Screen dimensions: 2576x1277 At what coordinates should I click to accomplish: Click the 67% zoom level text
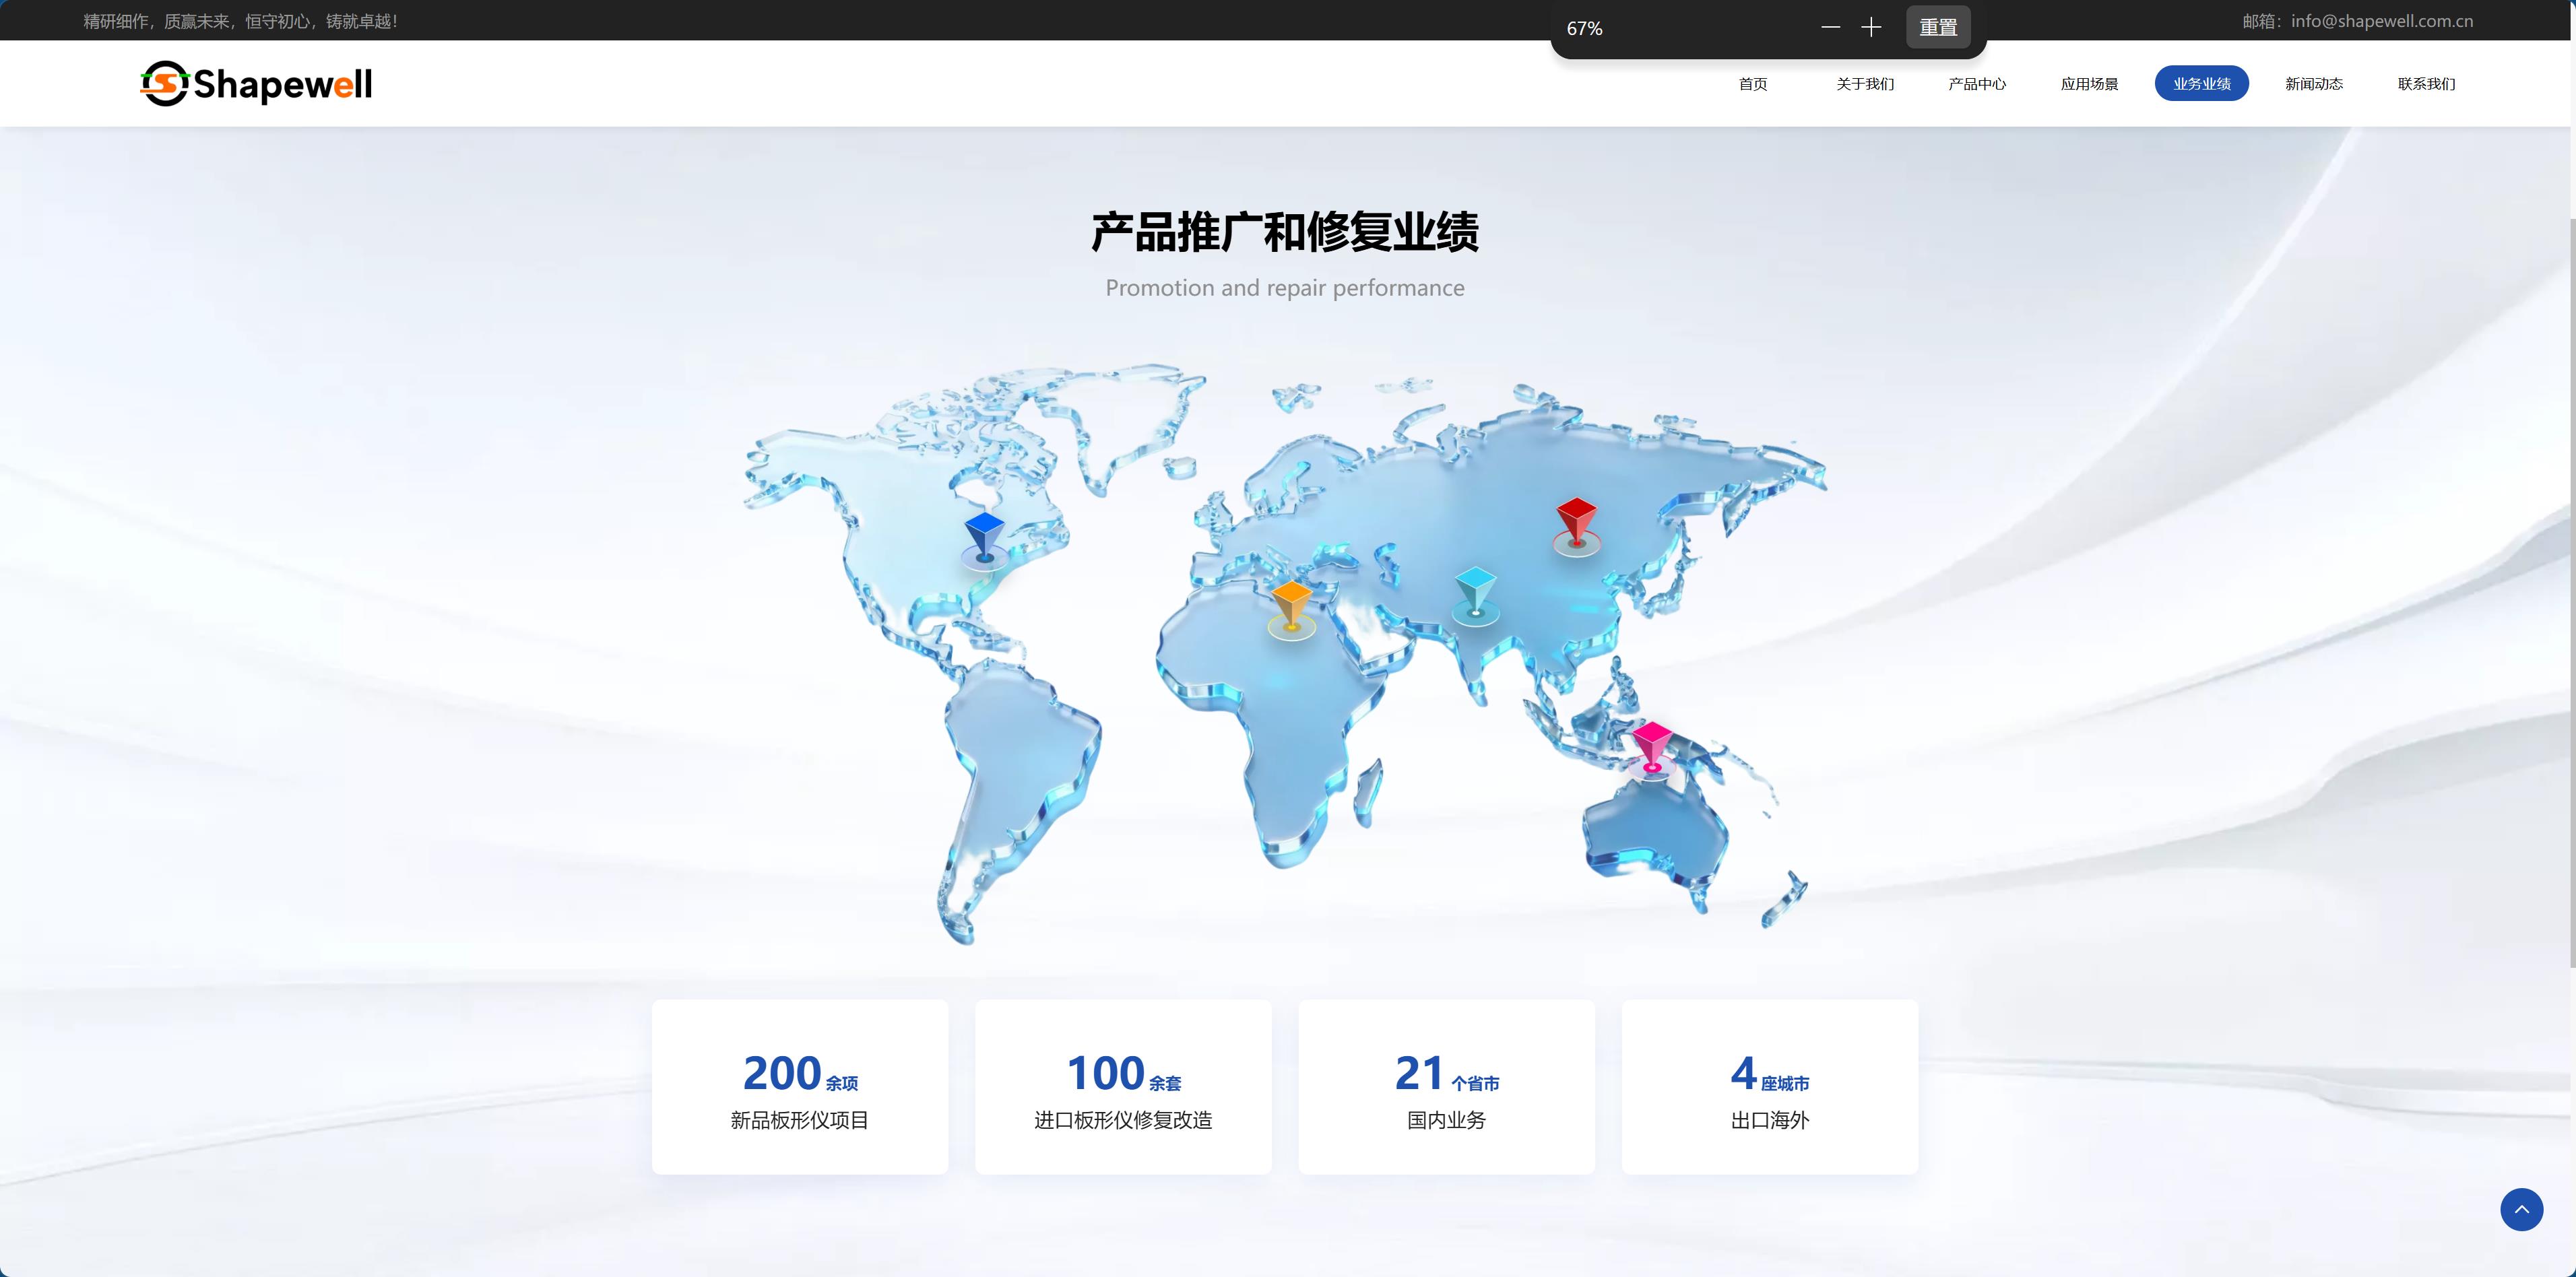[x=1584, y=29]
